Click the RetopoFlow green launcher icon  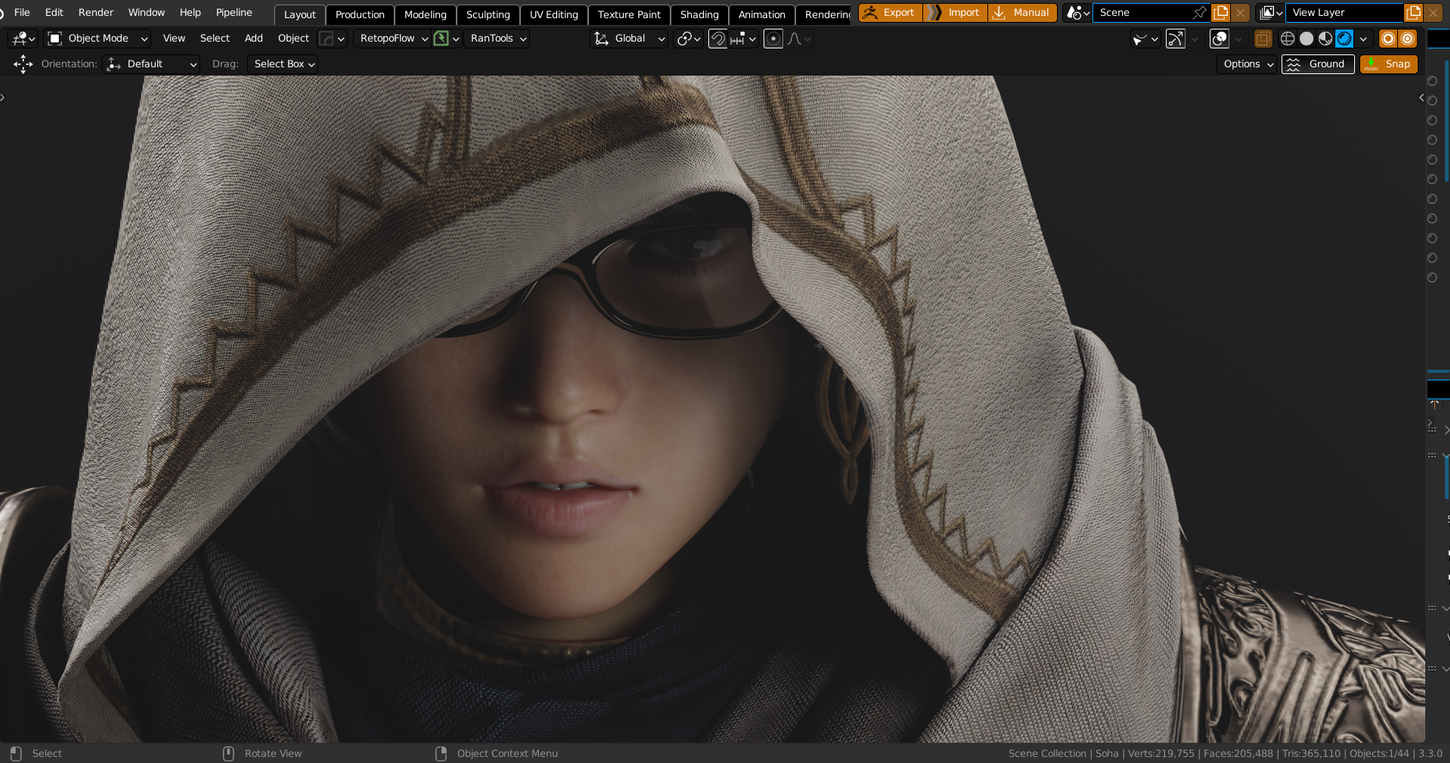pyautogui.click(x=441, y=38)
